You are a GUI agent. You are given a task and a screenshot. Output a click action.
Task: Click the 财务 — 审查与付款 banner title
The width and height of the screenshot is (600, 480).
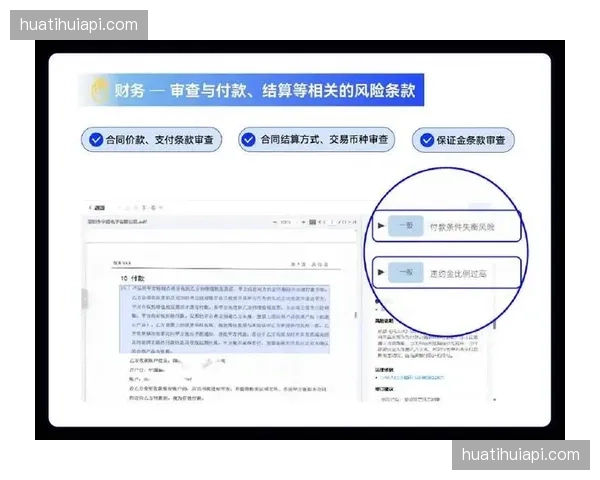[265, 90]
